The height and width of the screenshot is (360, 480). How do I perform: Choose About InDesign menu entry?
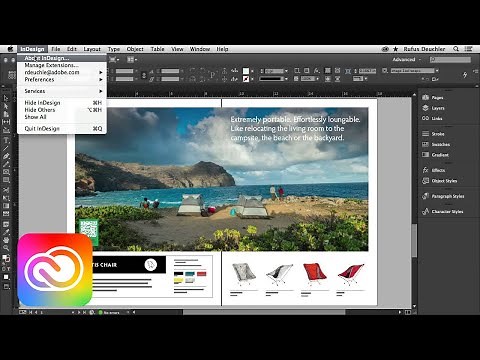coord(62,58)
